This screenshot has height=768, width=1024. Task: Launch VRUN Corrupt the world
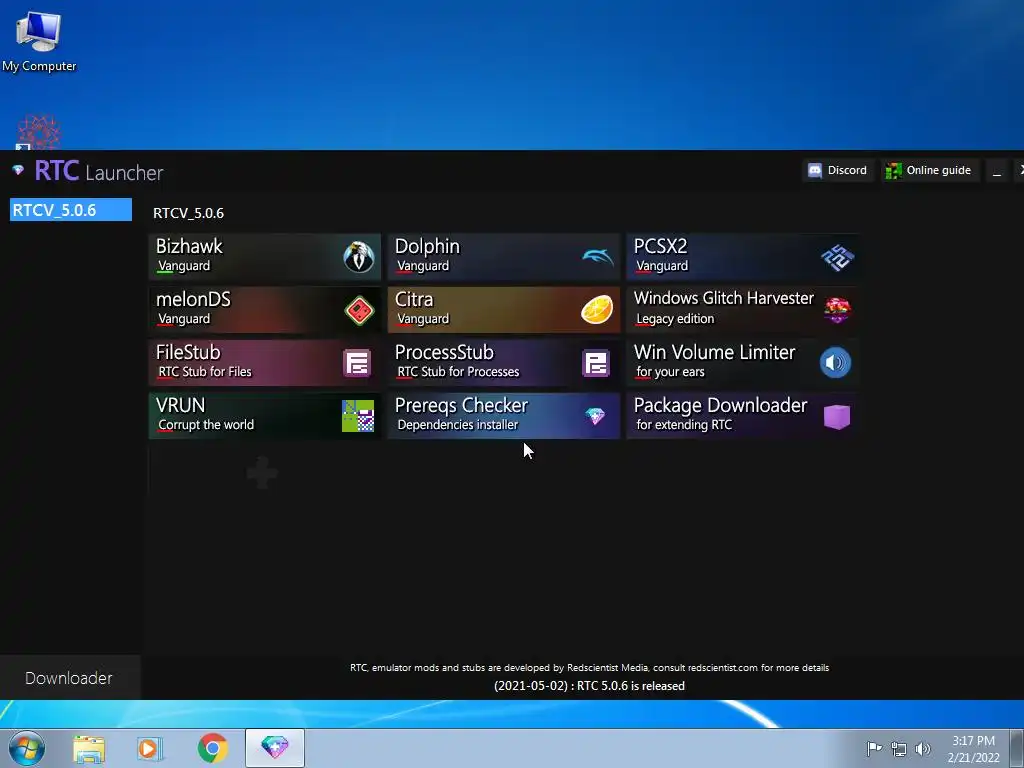coord(264,415)
